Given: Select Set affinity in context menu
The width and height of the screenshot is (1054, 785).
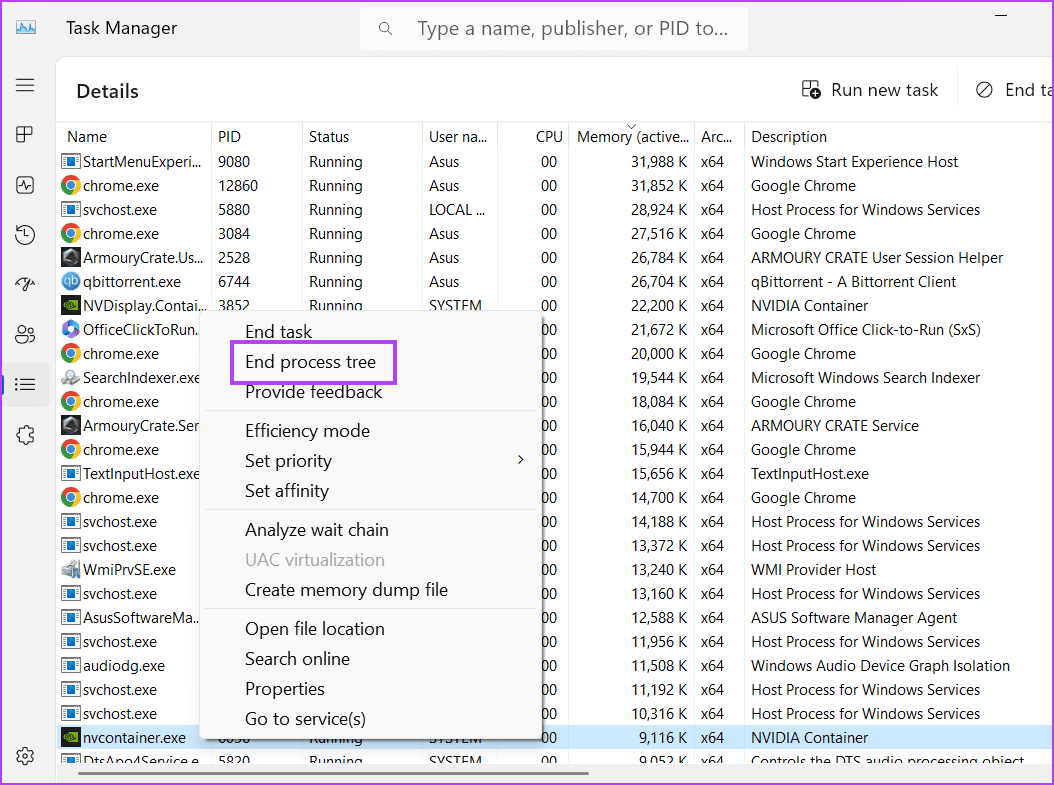Looking at the screenshot, I should (x=286, y=491).
